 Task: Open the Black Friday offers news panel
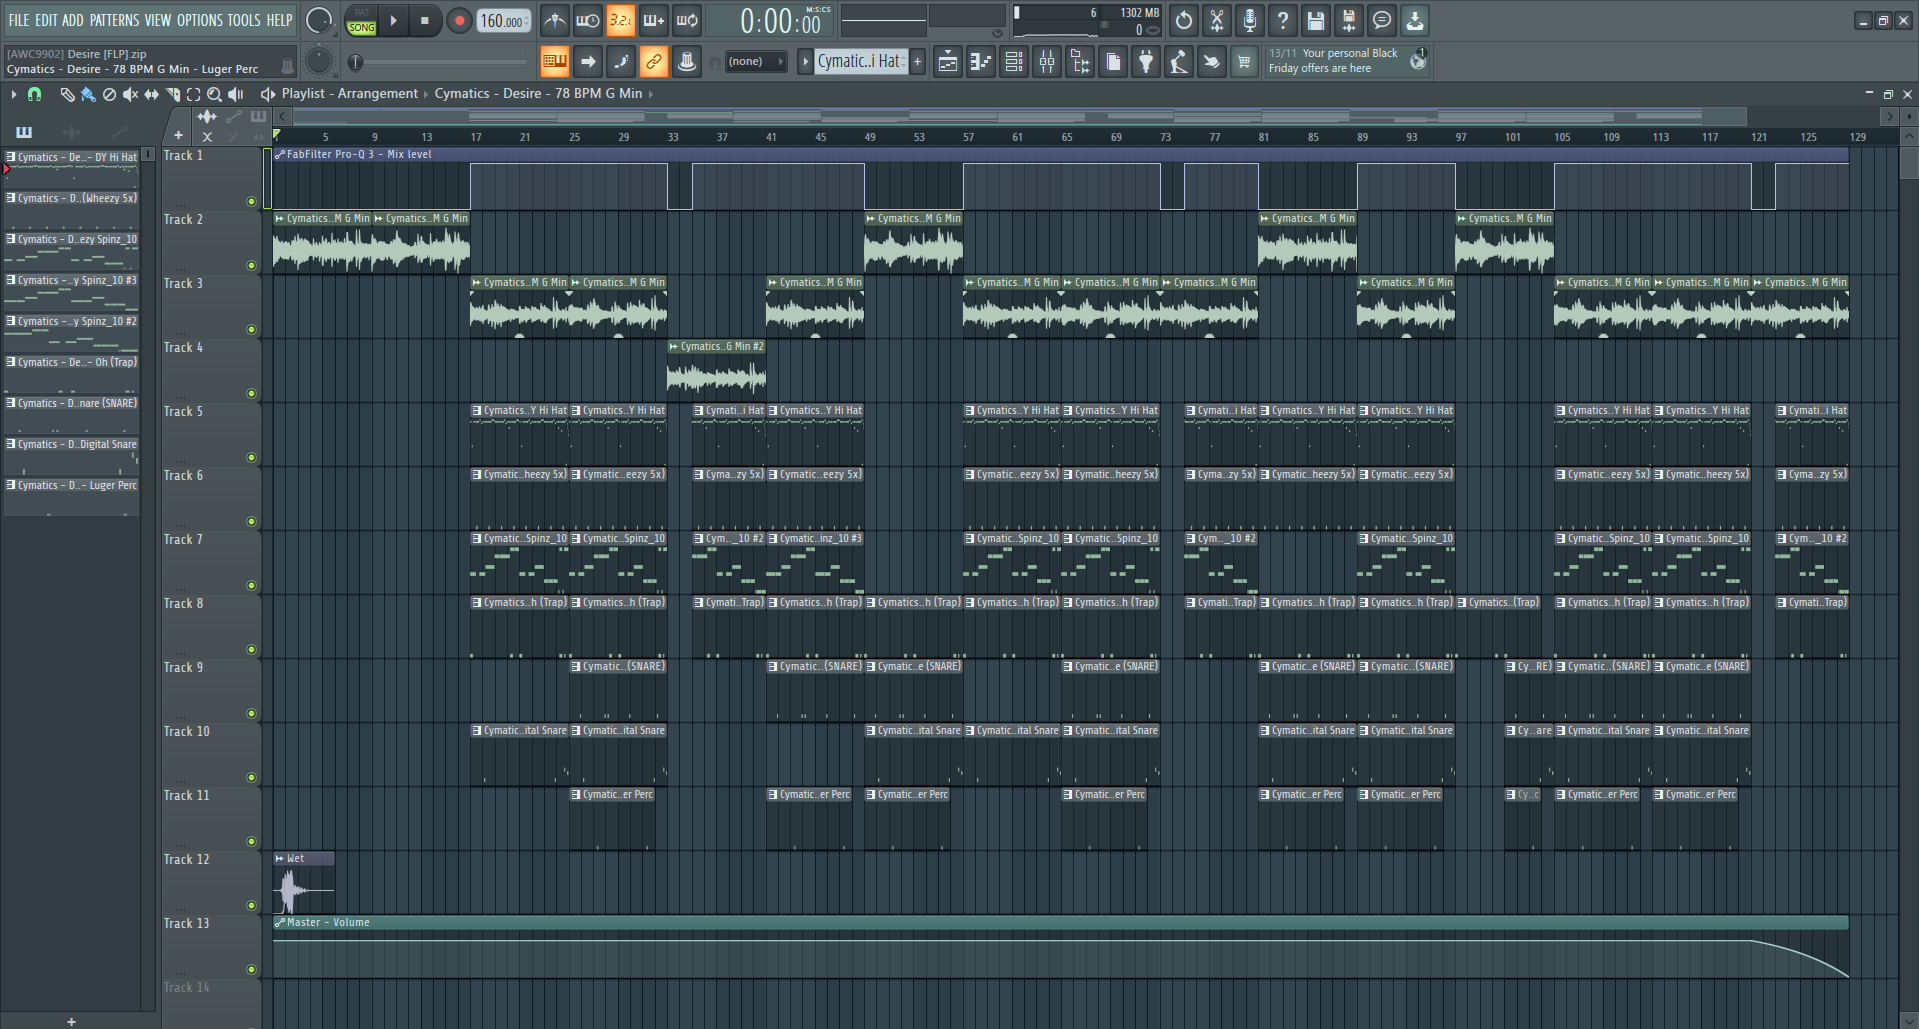tap(1347, 61)
